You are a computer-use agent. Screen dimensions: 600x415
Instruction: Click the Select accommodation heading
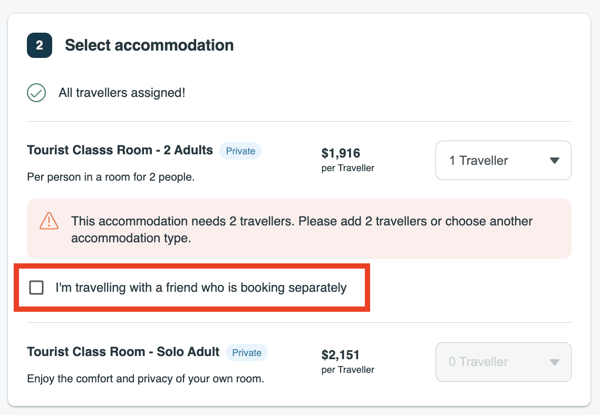pyautogui.click(x=149, y=45)
